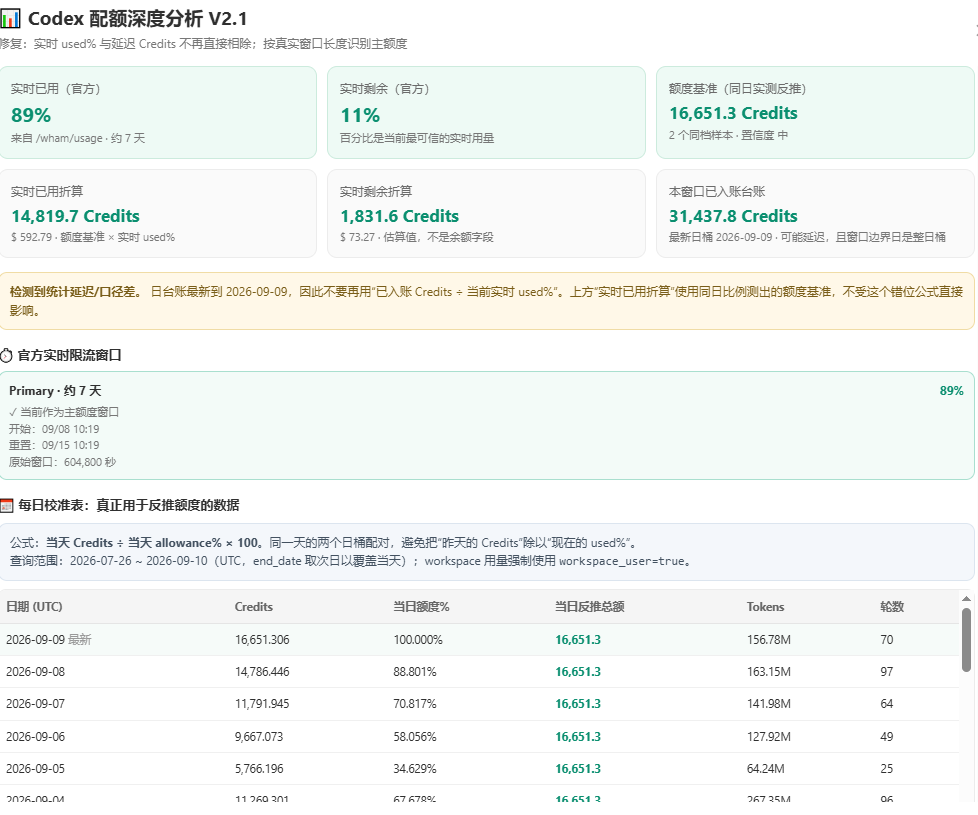978x815 pixels.
Task: Click the Tokens column header
Action: [765, 607]
